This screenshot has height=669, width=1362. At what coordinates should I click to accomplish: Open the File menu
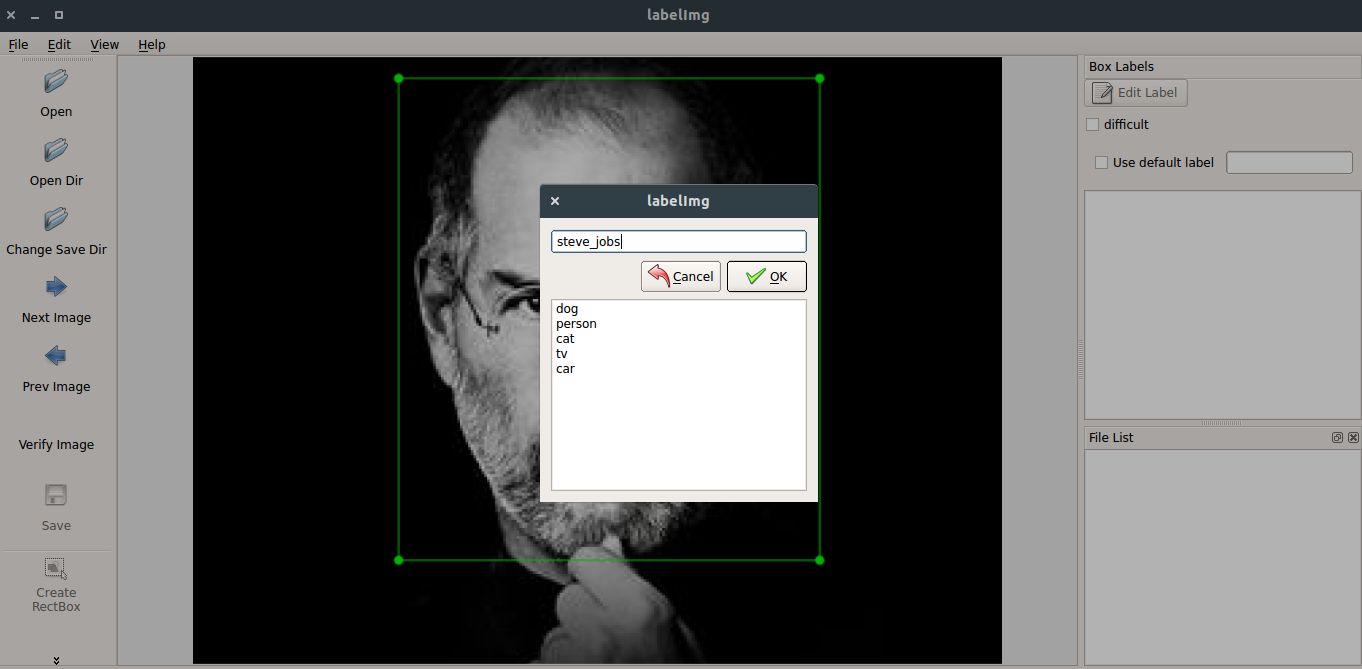(x=18, y=45)
